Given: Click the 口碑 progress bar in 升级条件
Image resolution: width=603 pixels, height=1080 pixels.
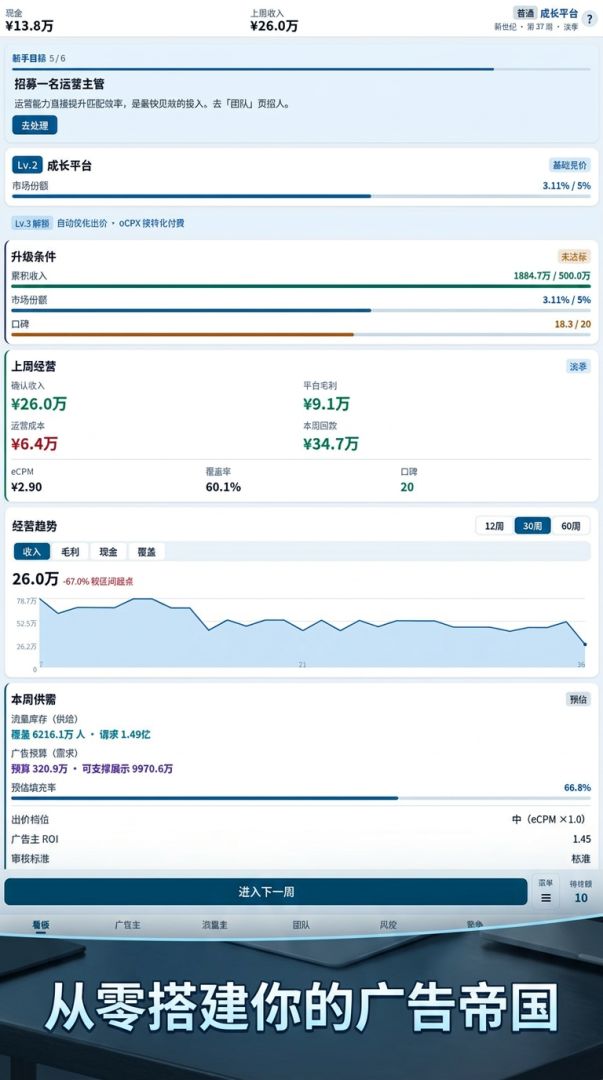Looking at the screenshot, I should [301, 335].
